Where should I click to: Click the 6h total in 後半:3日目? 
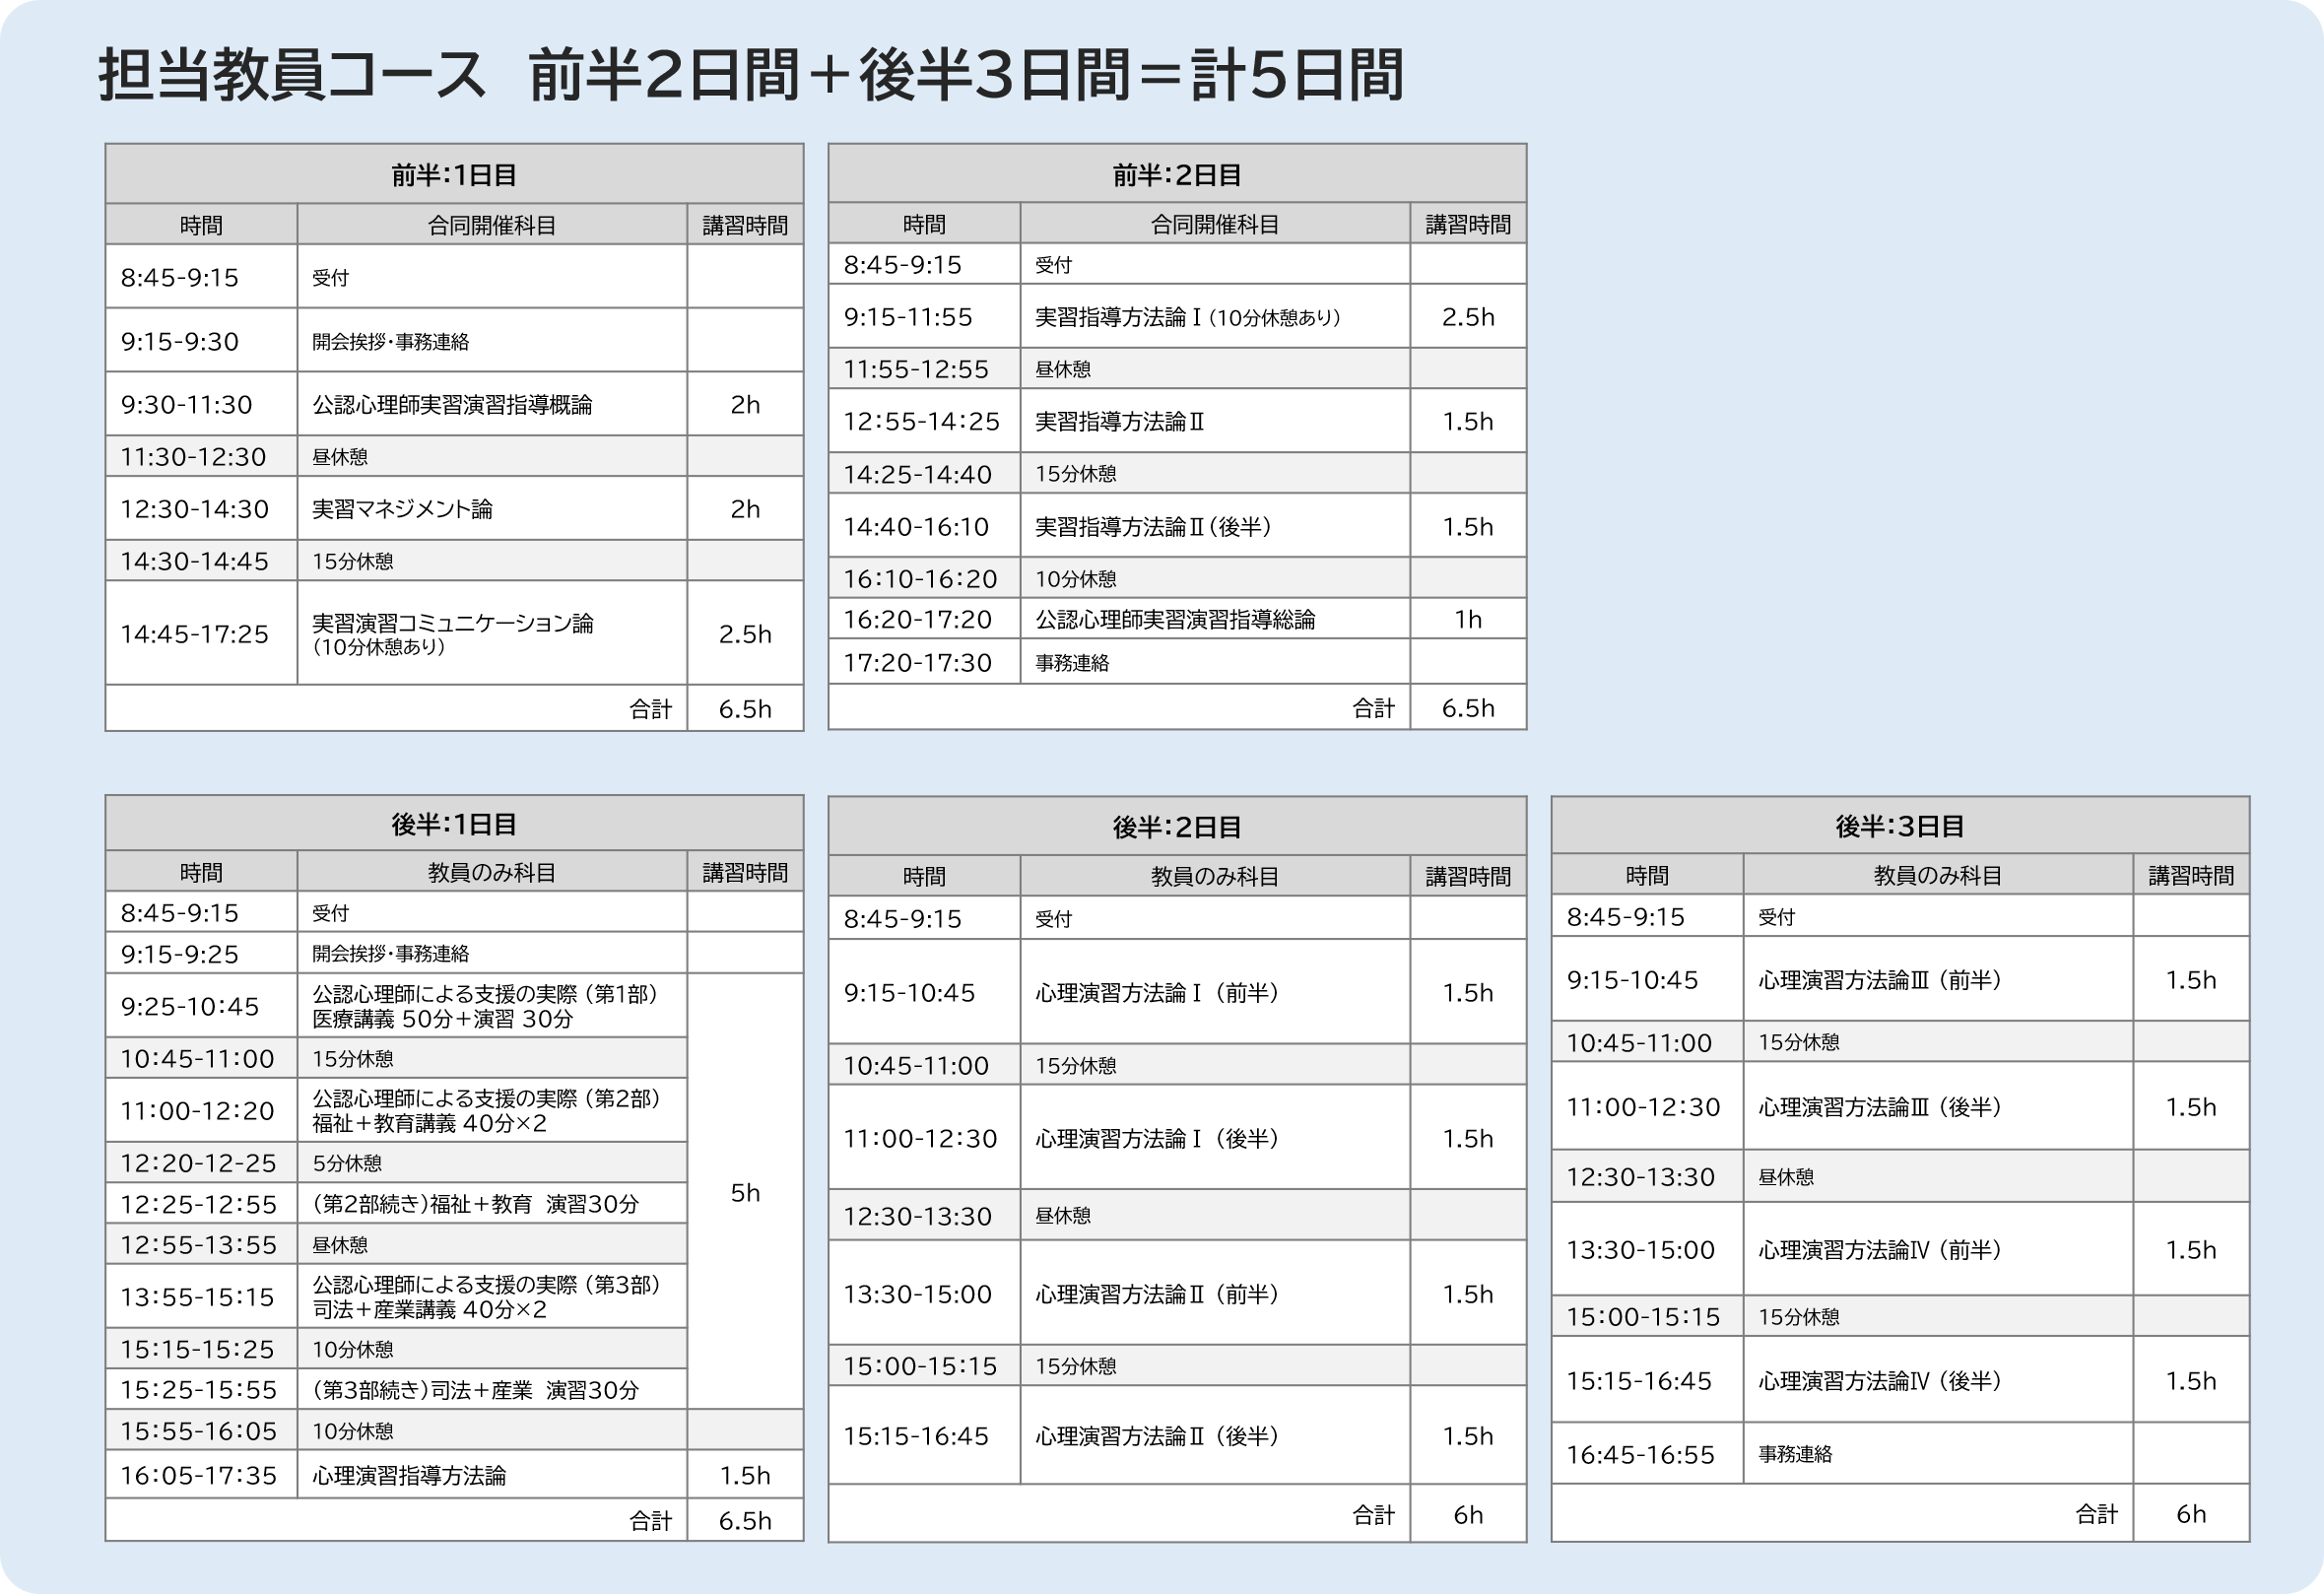point(2191,1513)
